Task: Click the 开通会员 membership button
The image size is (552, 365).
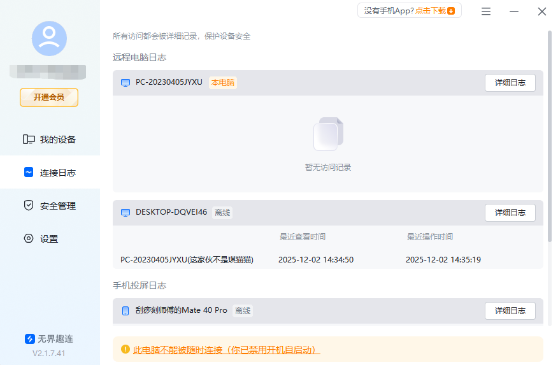Action: tap(49, 97)
